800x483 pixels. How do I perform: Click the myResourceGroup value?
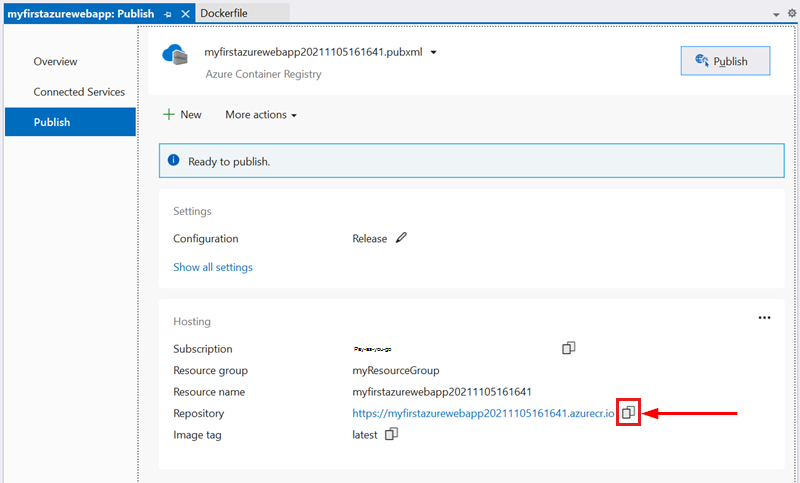396,370
